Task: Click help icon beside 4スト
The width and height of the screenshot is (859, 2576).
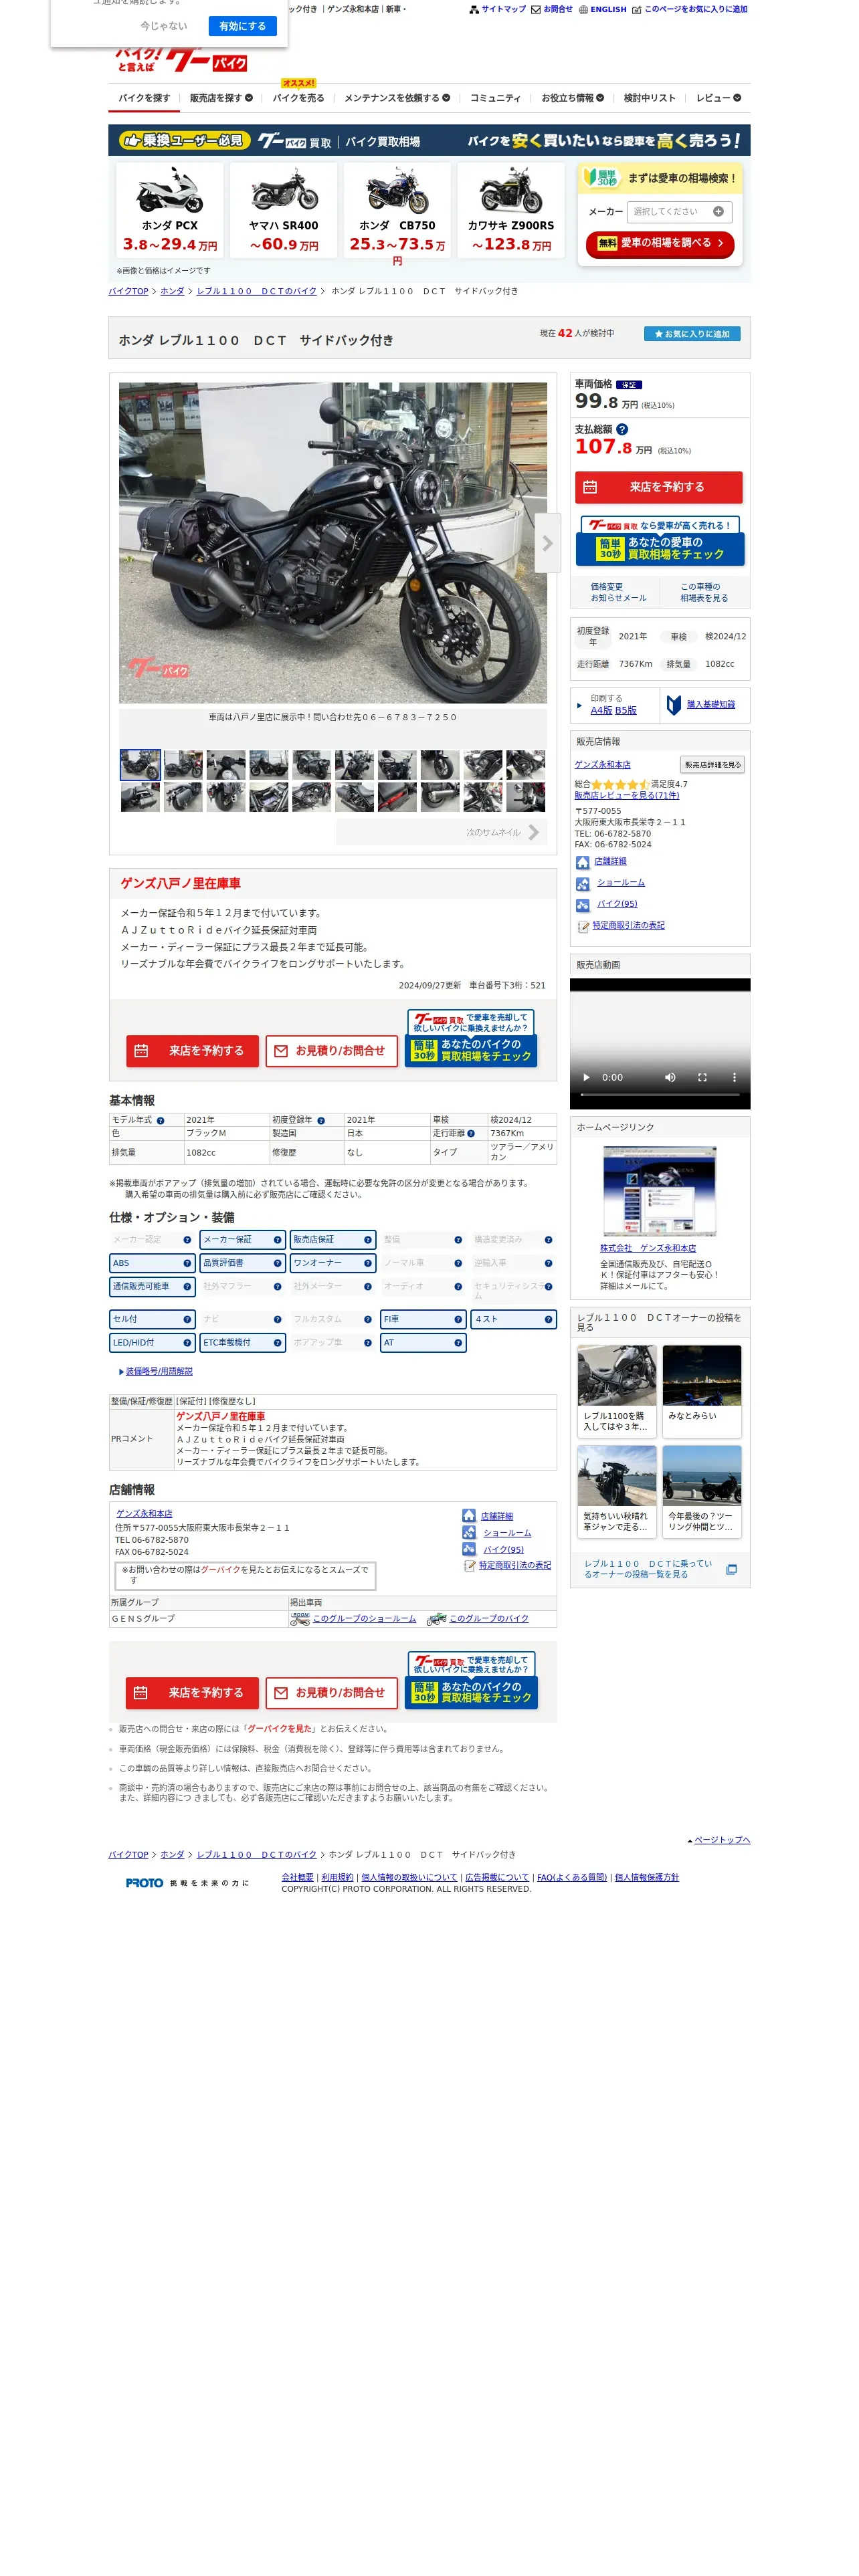Action: tap(548, 1319)
